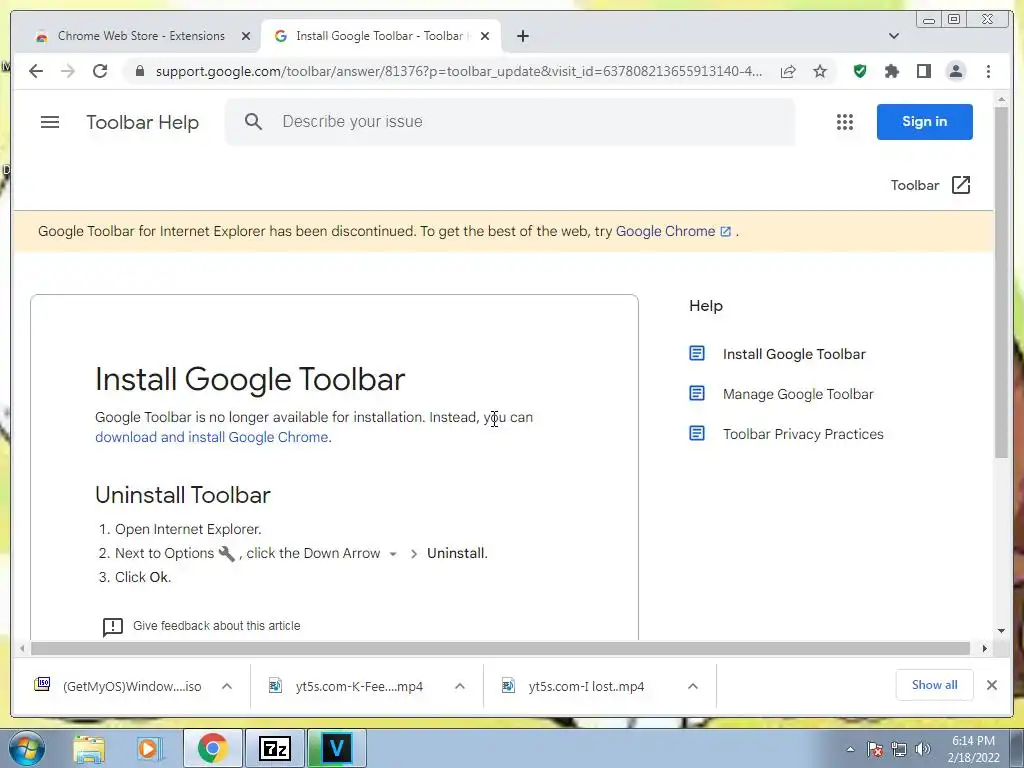Open the Toolbar Help hamburger menu
The width and height of the screenshot is (1024, 768).
pyautogui.click(x=50, y=122)
